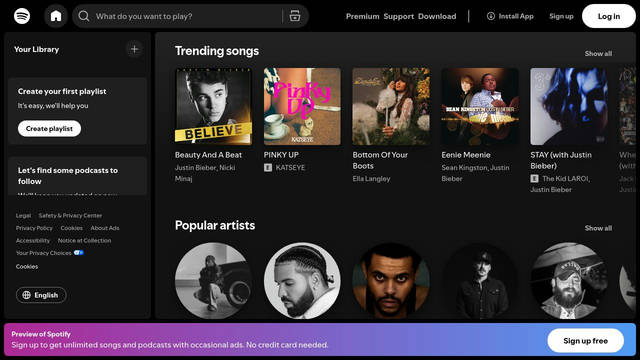Screen dimensions: 640x360
Task: Open PINKY UP album cover
Action: 302,107
